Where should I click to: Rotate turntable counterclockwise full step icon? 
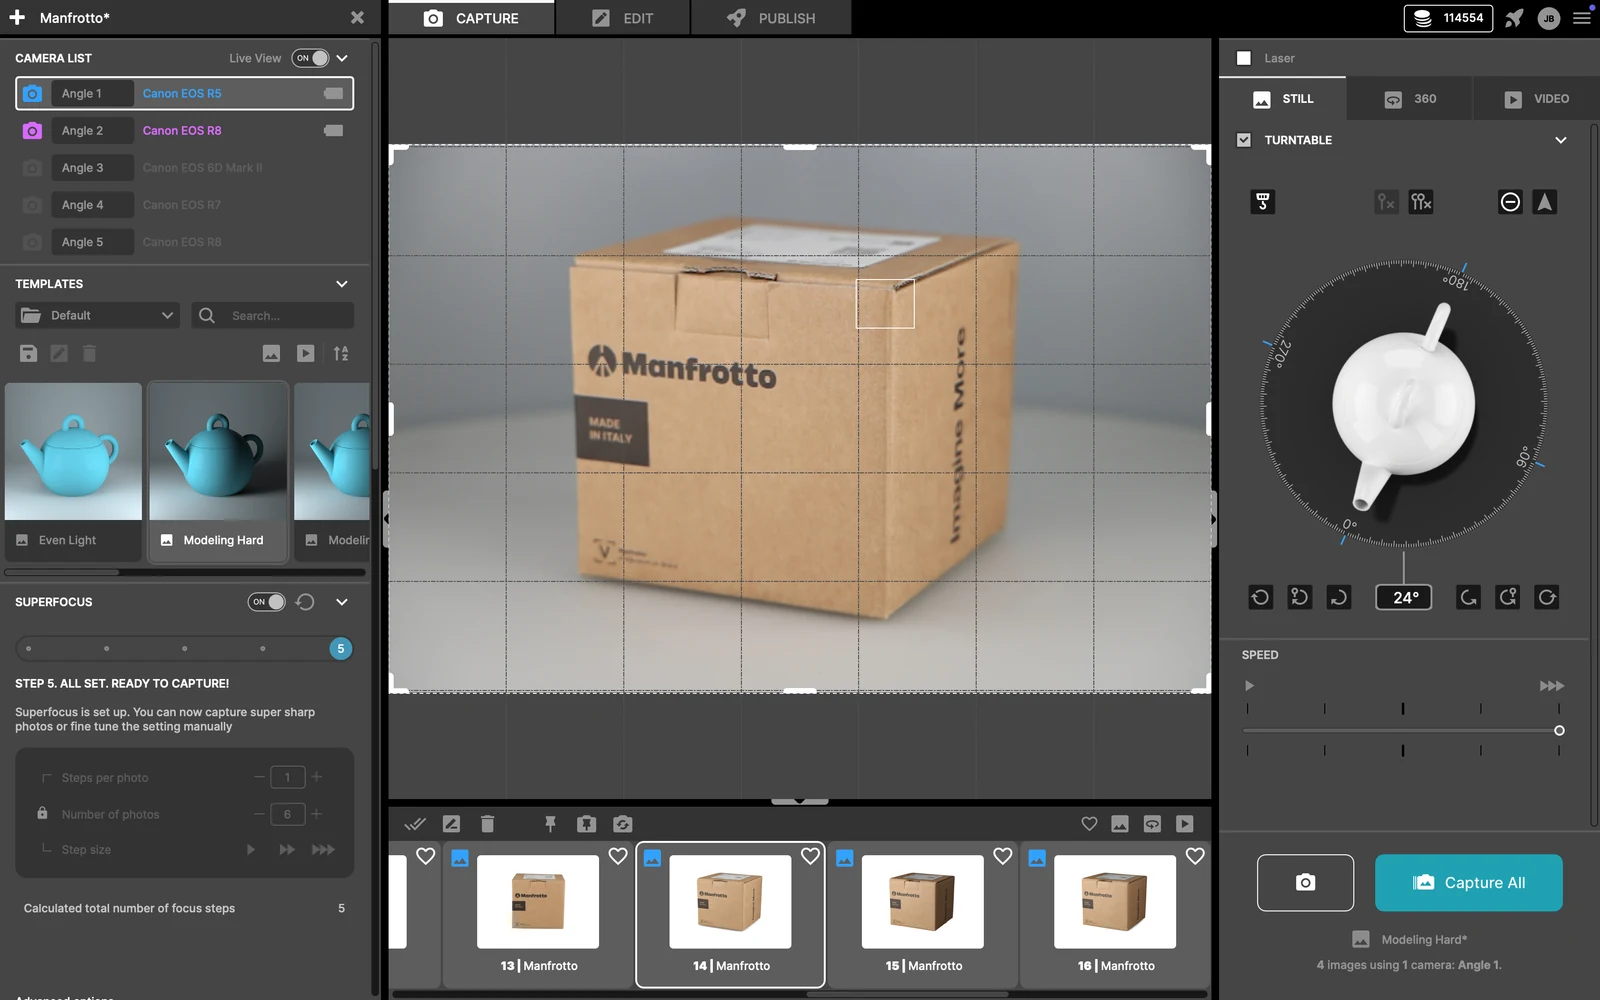tap(1260, 597)
